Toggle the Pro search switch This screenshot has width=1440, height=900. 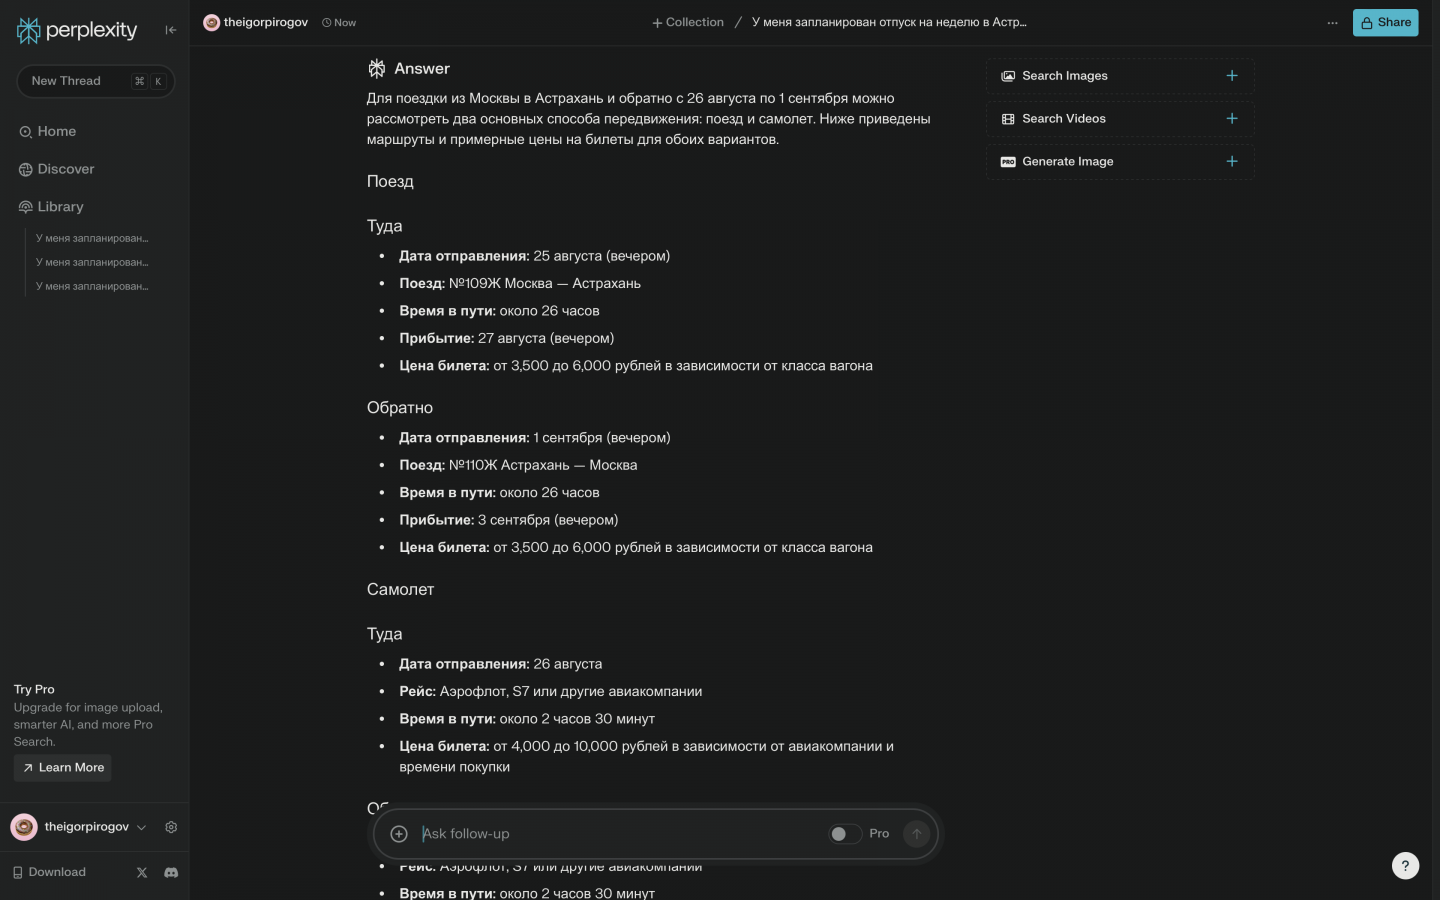tap(844, 834)
